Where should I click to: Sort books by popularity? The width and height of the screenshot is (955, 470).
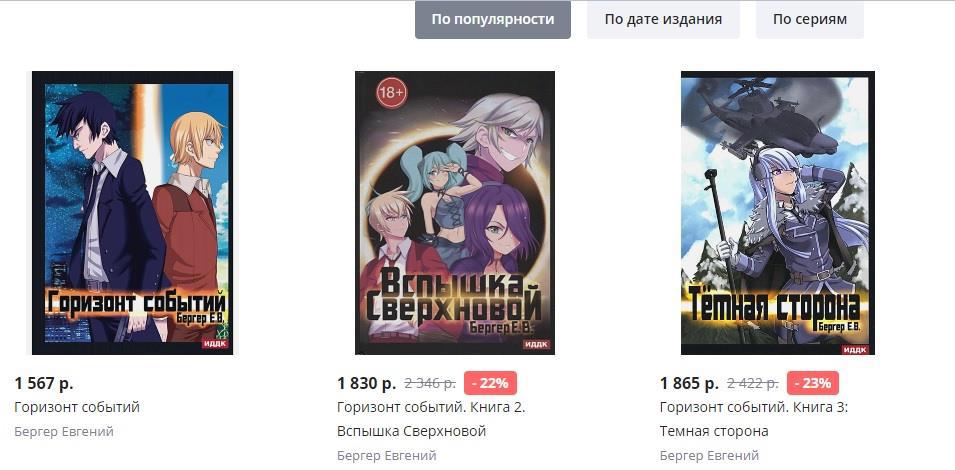coord(493,19)
